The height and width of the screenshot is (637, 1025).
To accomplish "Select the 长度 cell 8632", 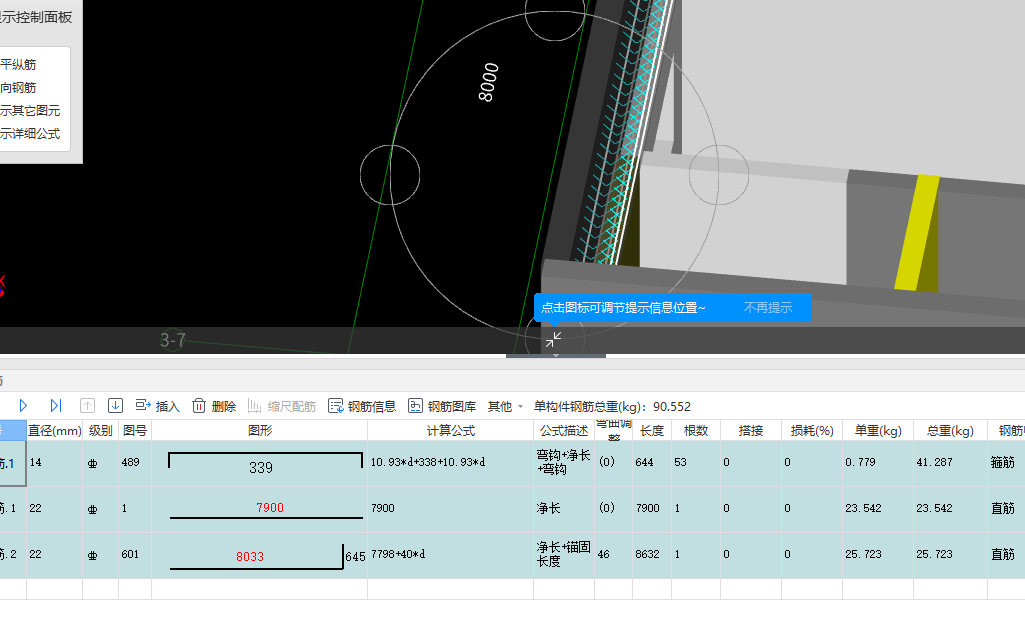I will [652, 554].
